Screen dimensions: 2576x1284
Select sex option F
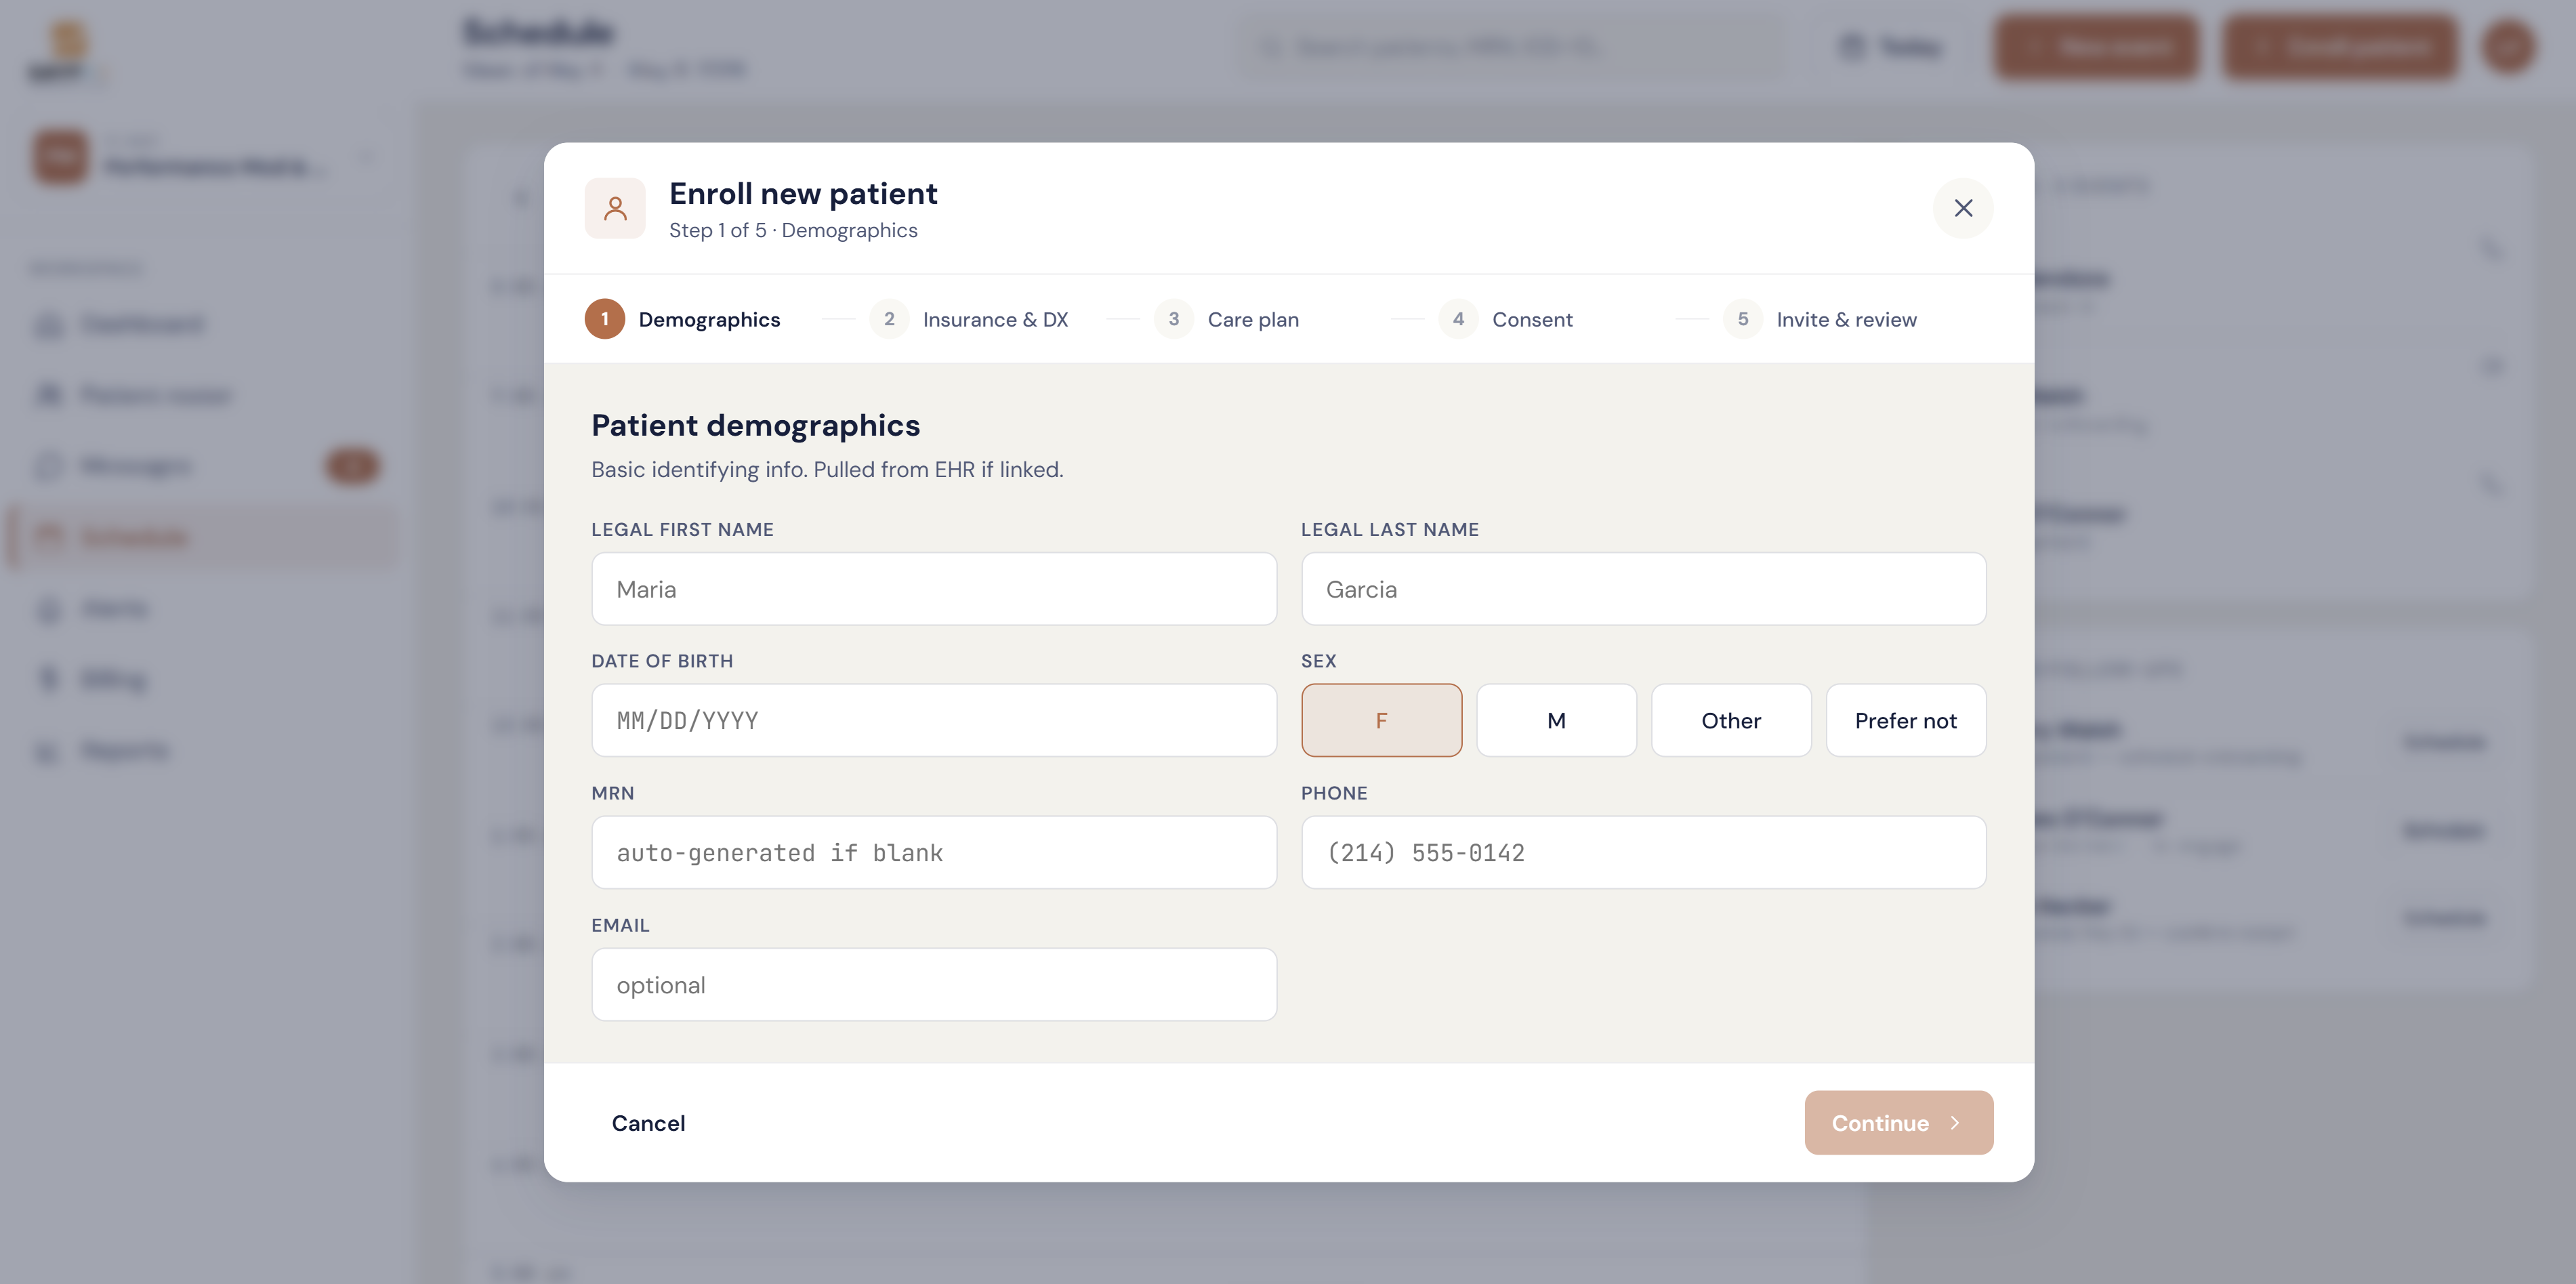tap(1381, 720)
